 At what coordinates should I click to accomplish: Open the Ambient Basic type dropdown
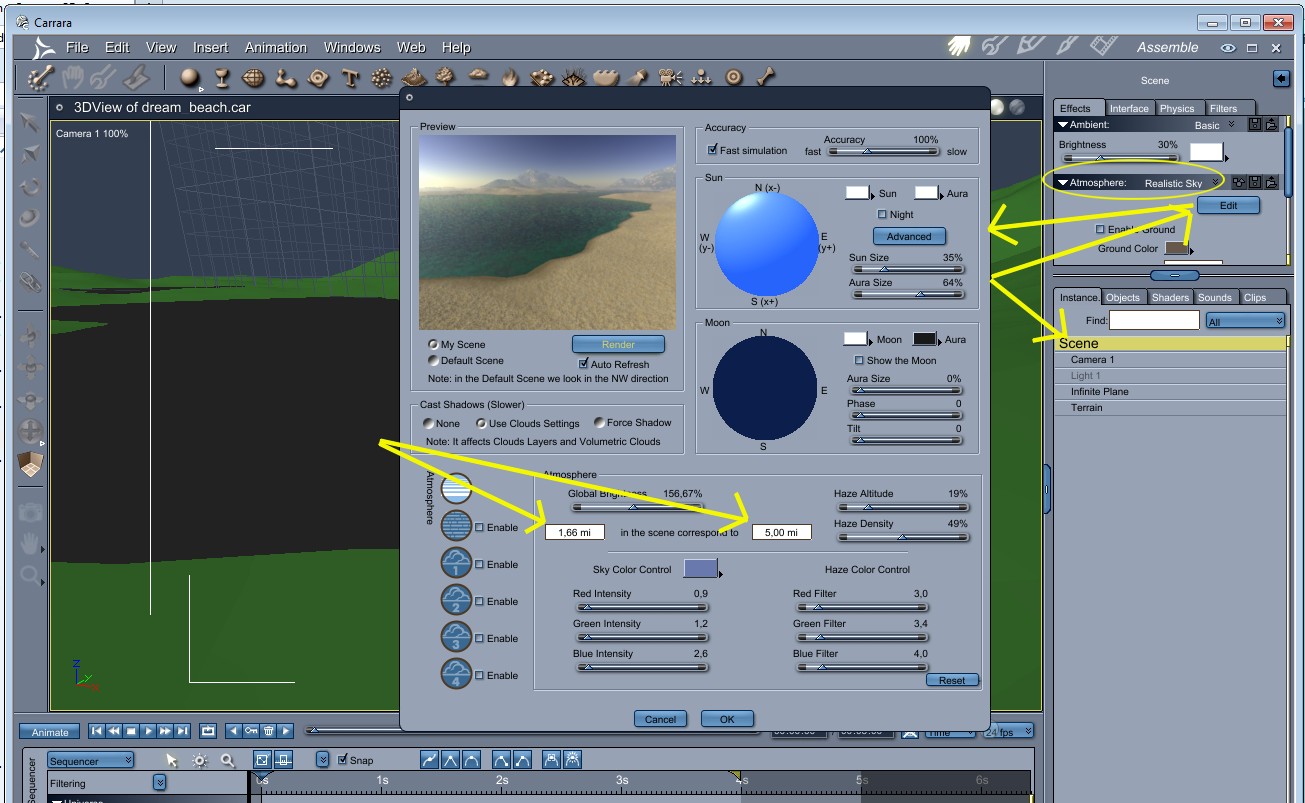tap(1214, 125)
